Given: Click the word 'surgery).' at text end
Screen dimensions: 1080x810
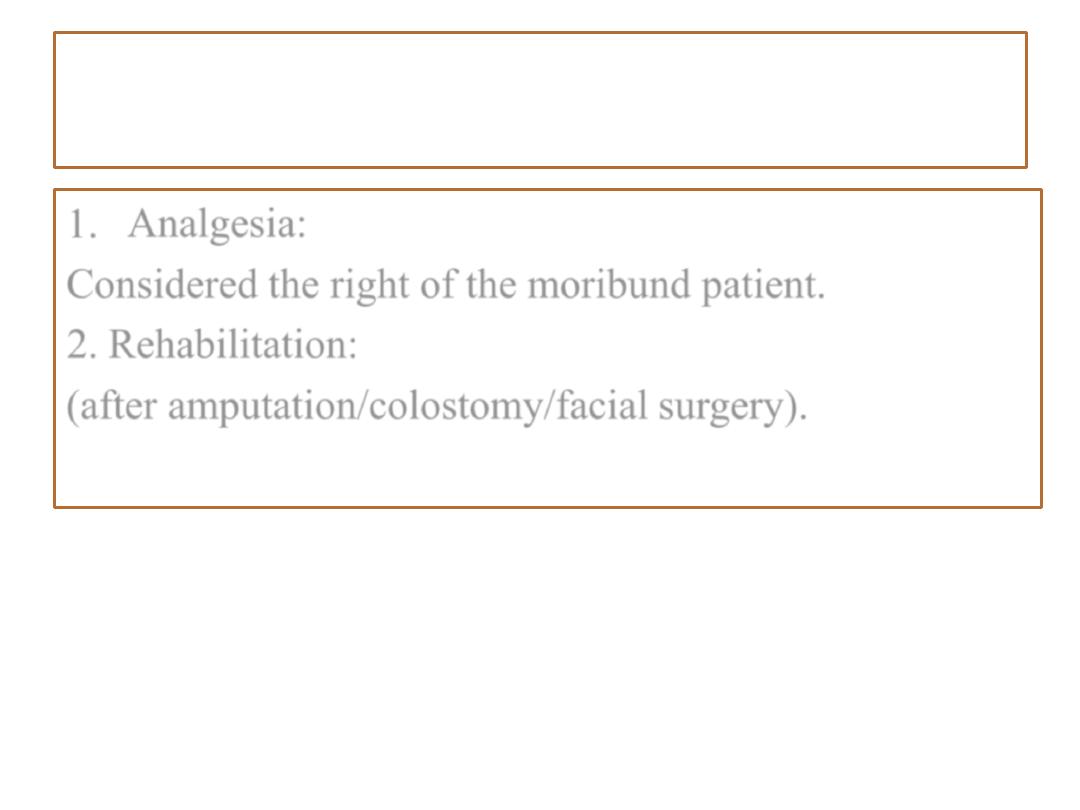Looking at the screenshot, I should 732,406.
